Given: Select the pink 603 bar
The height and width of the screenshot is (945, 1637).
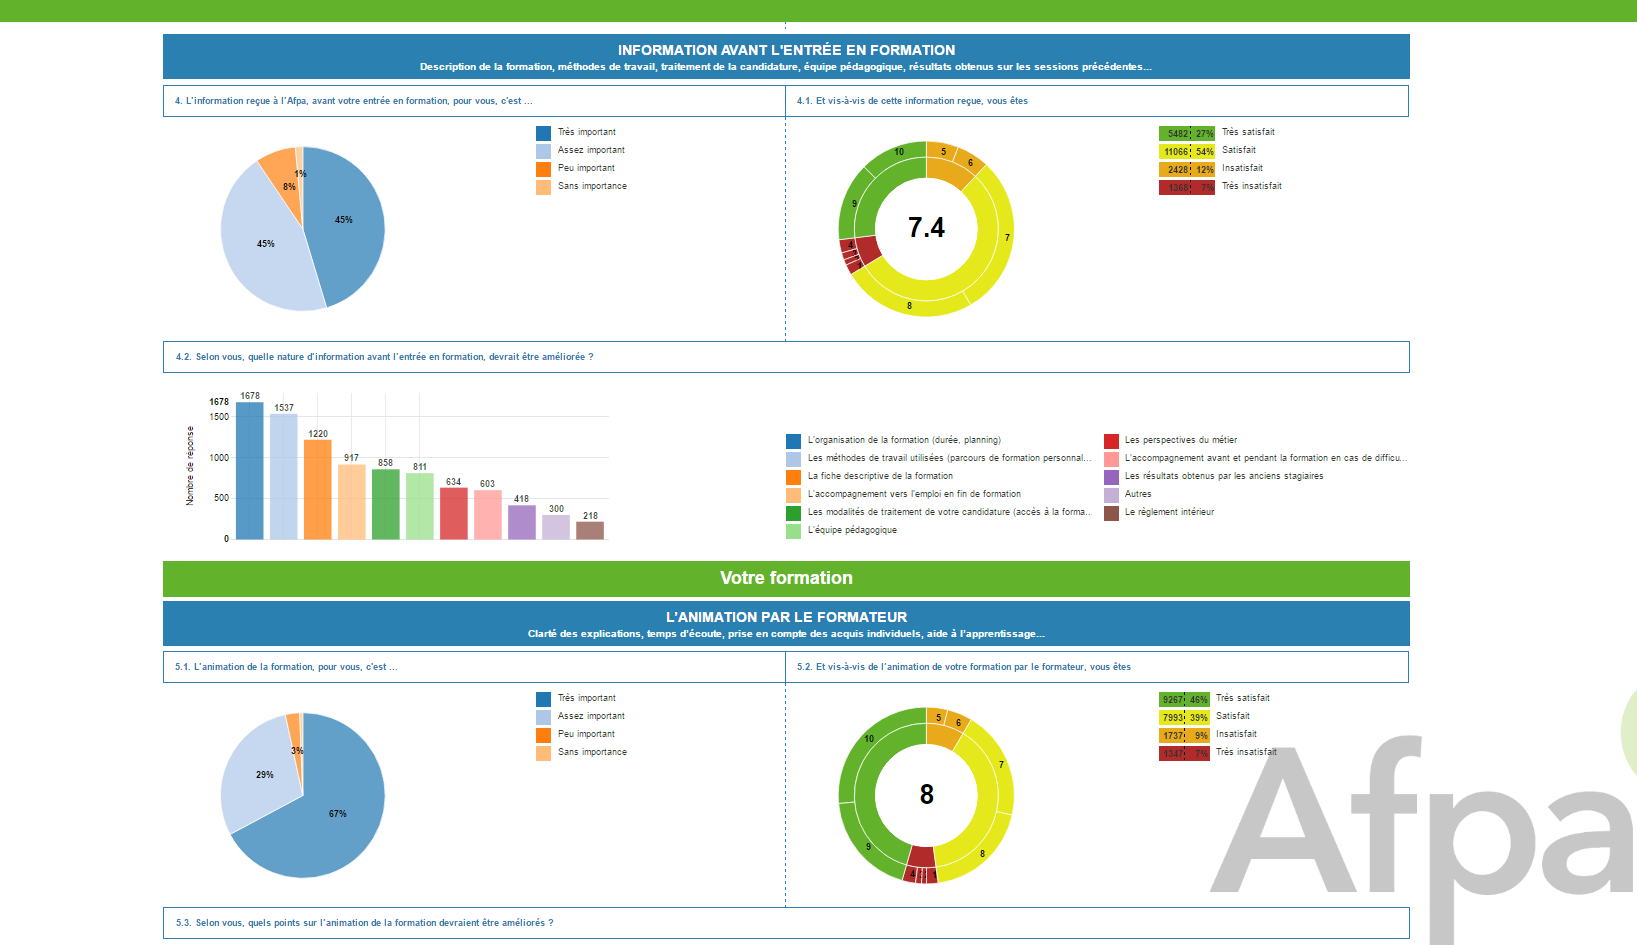Looking at the screenshot, I should tap(488, 515).
